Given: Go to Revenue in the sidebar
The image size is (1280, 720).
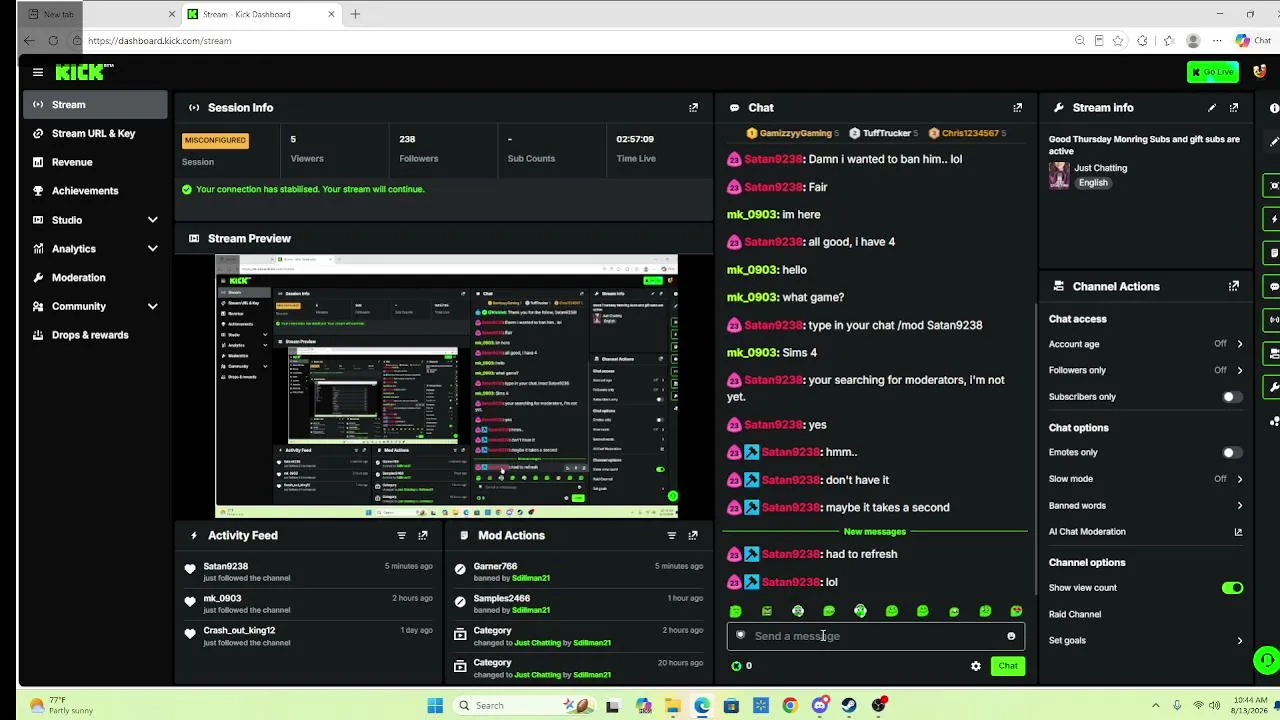Looking at the screenshot, I should 96,162.
